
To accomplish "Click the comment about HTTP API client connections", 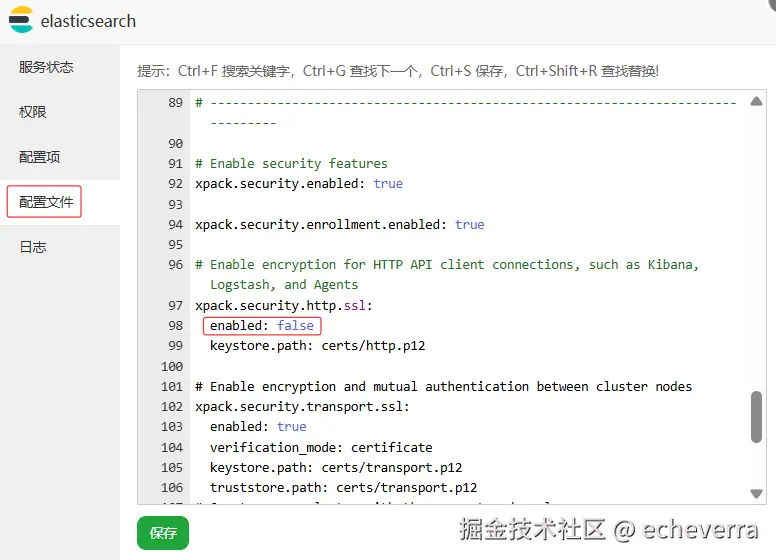I will (447, 275).
